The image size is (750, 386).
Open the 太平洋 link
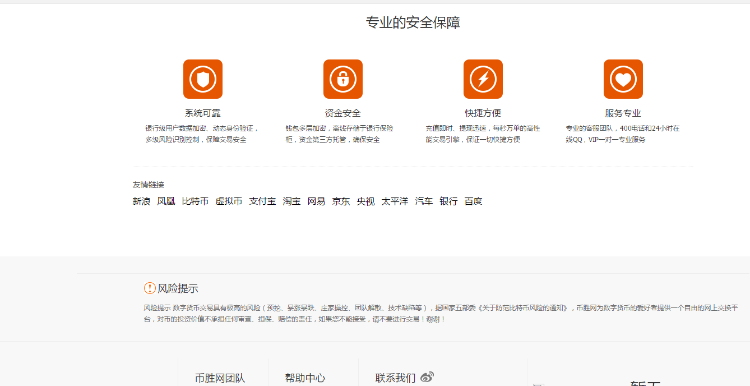tap(395, 201)
